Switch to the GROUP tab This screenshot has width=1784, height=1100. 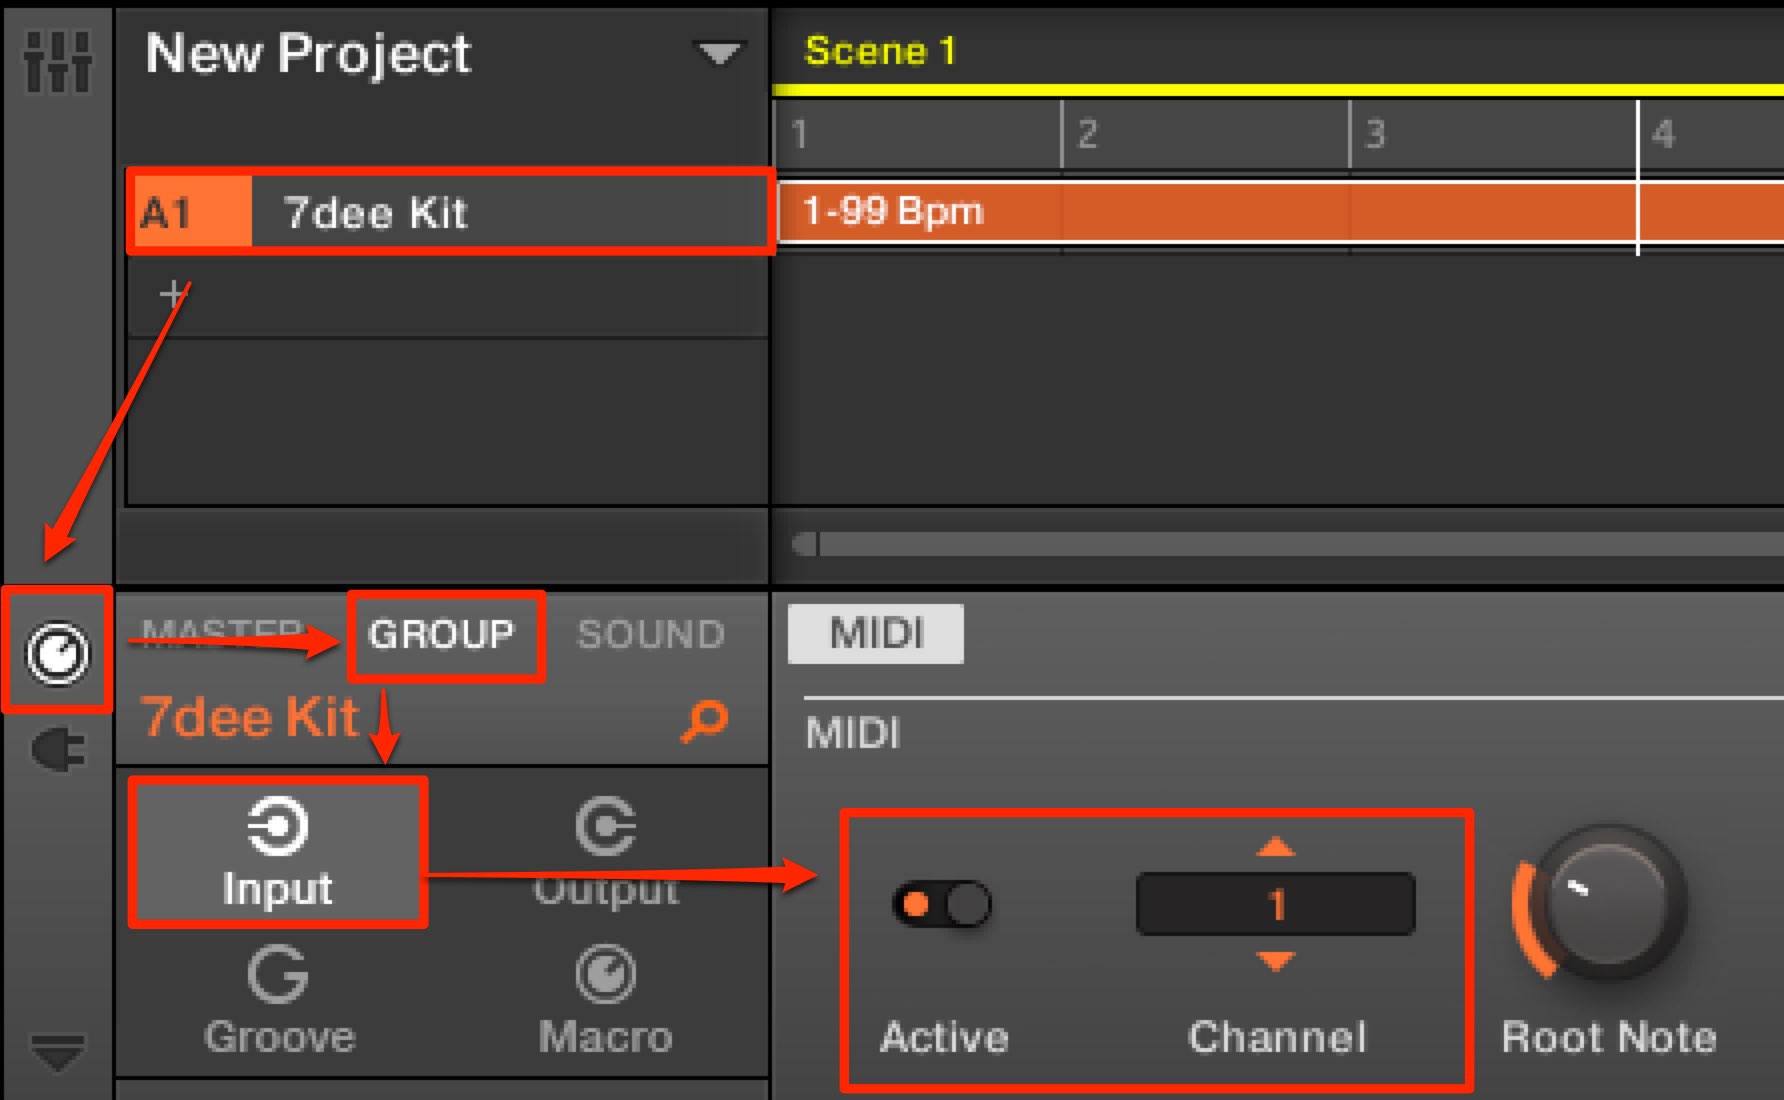(x=441, y=634)
